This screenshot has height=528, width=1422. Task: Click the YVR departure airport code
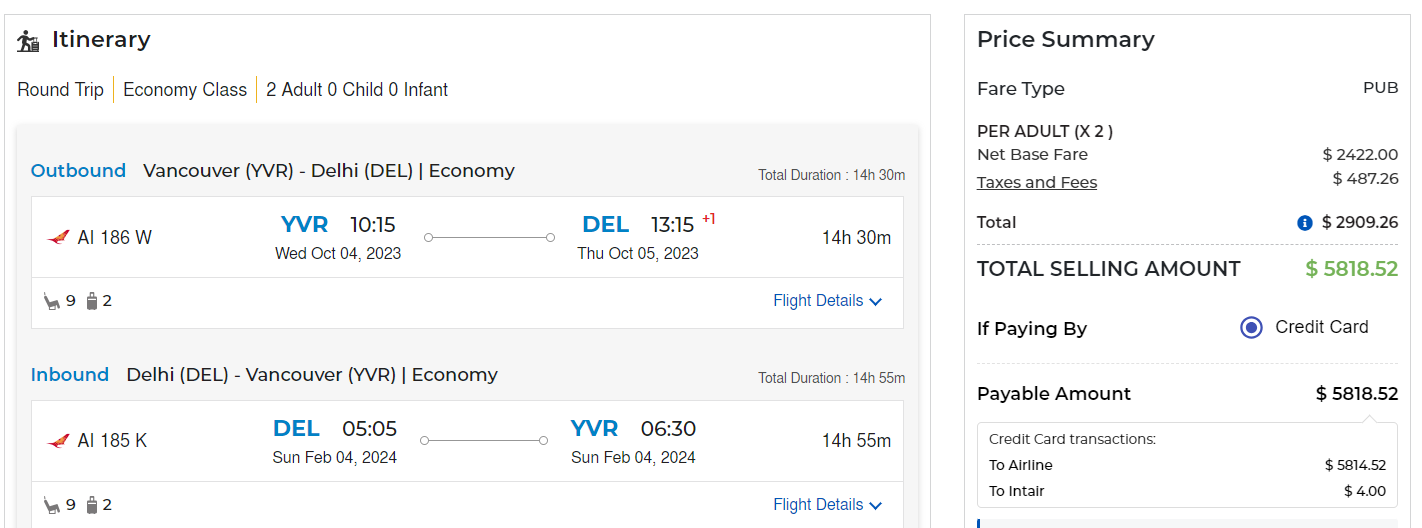[x=304, y=224]
